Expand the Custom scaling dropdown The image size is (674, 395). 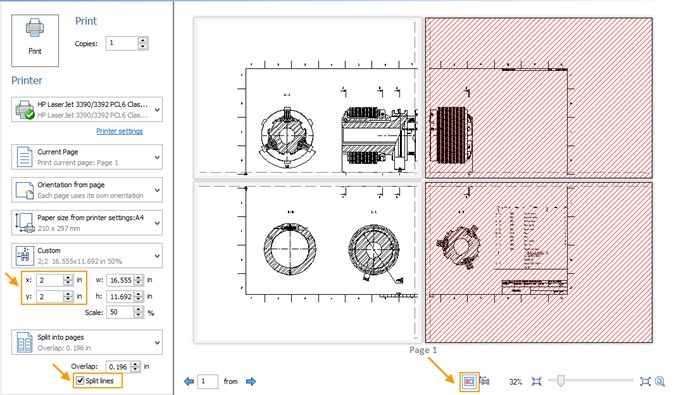(x=87, y=256)
